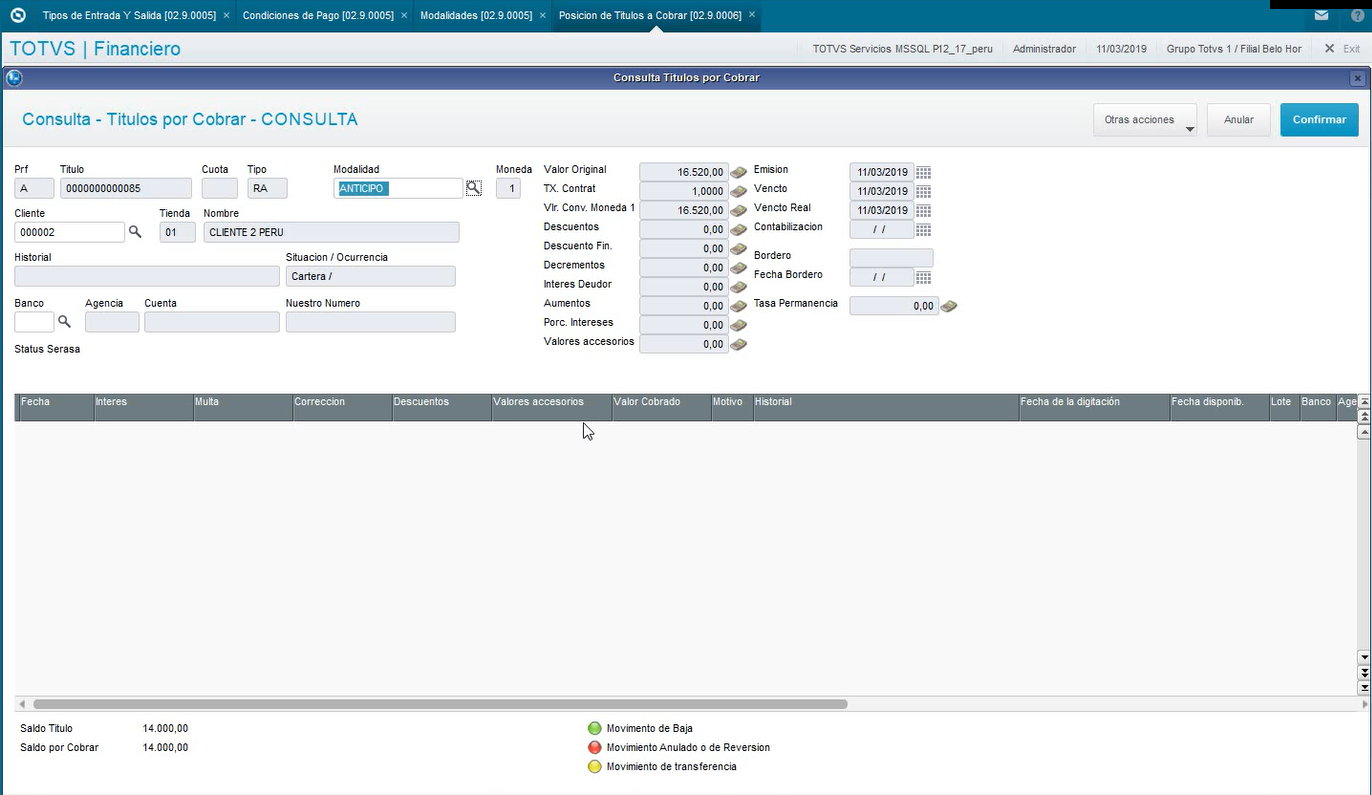
Task: Click the Historial input field
Action: tap(147, 276)
